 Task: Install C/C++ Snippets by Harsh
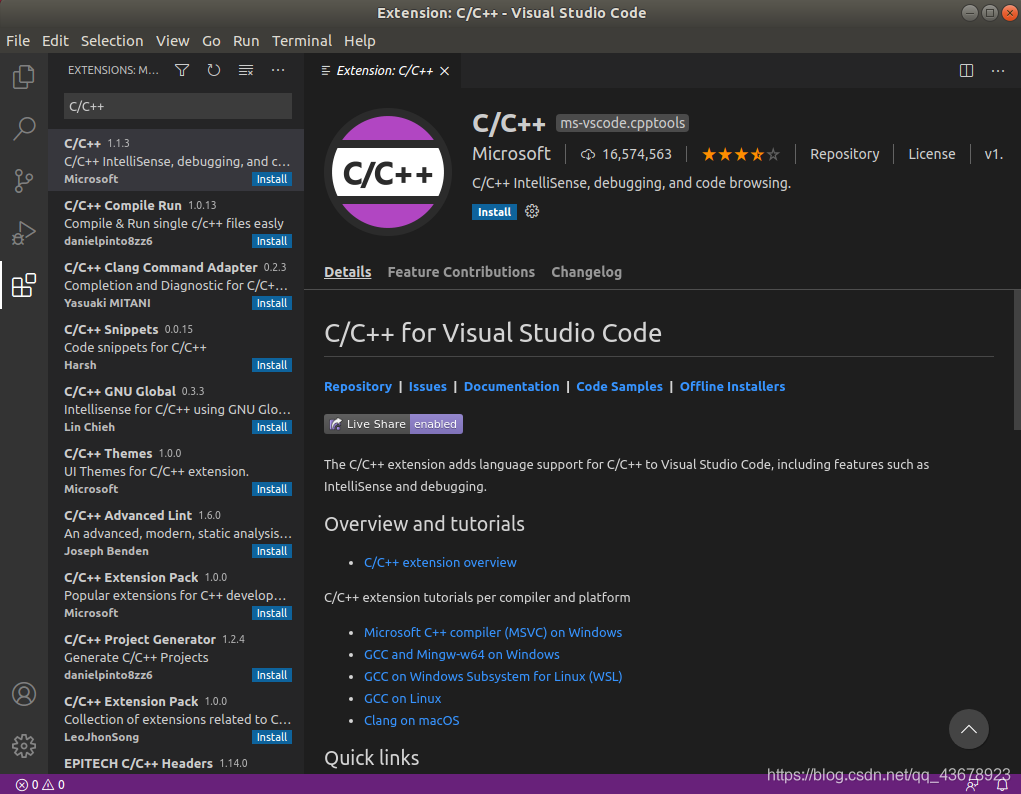point(272,365)
